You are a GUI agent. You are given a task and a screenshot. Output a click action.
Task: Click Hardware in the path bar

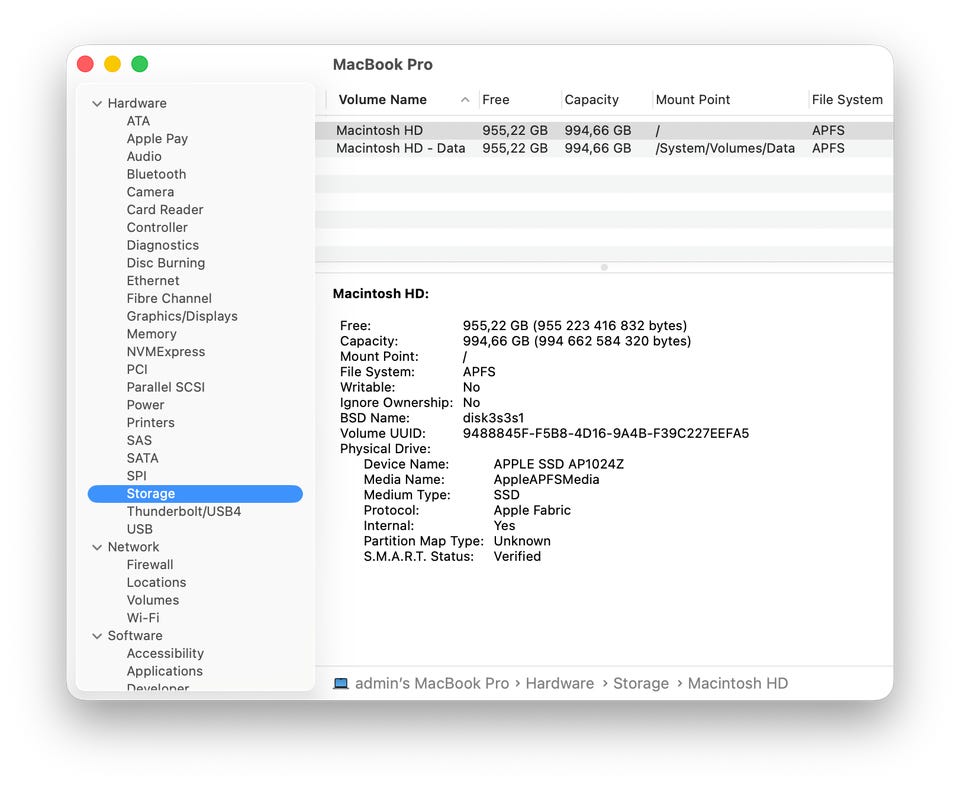point(559,684)
